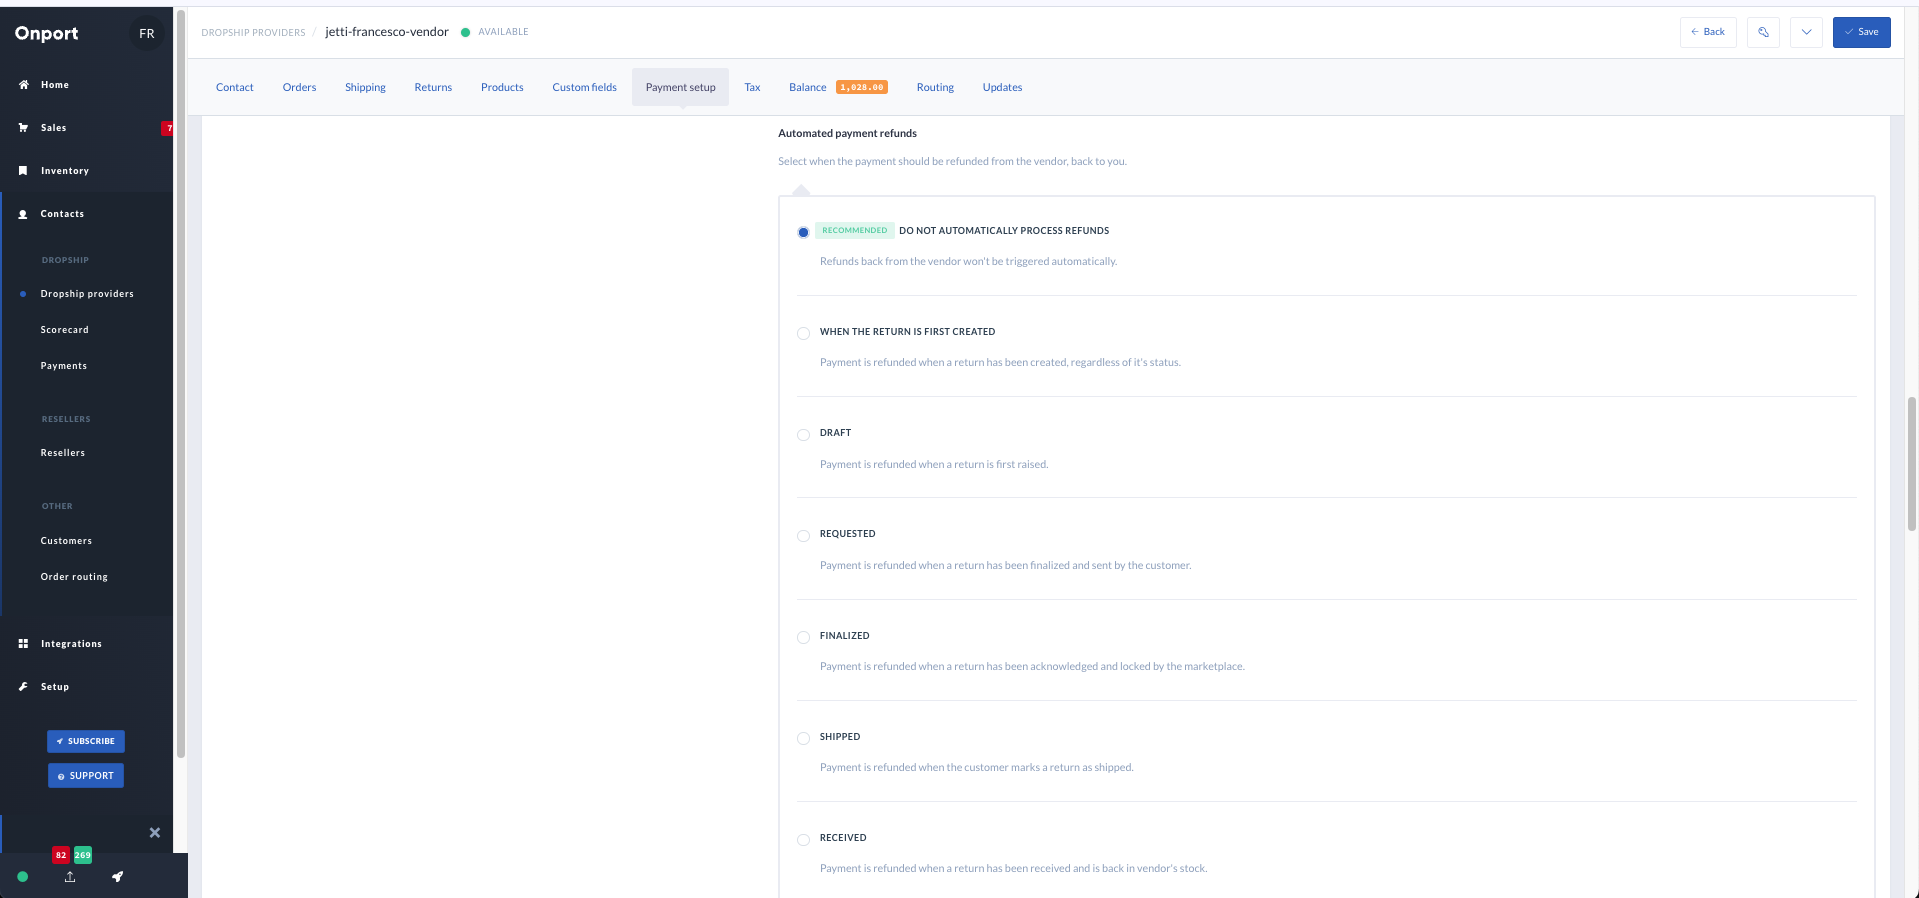Open Resellers in sidebar
The image size is (1919, 898).
click(63, 453)
